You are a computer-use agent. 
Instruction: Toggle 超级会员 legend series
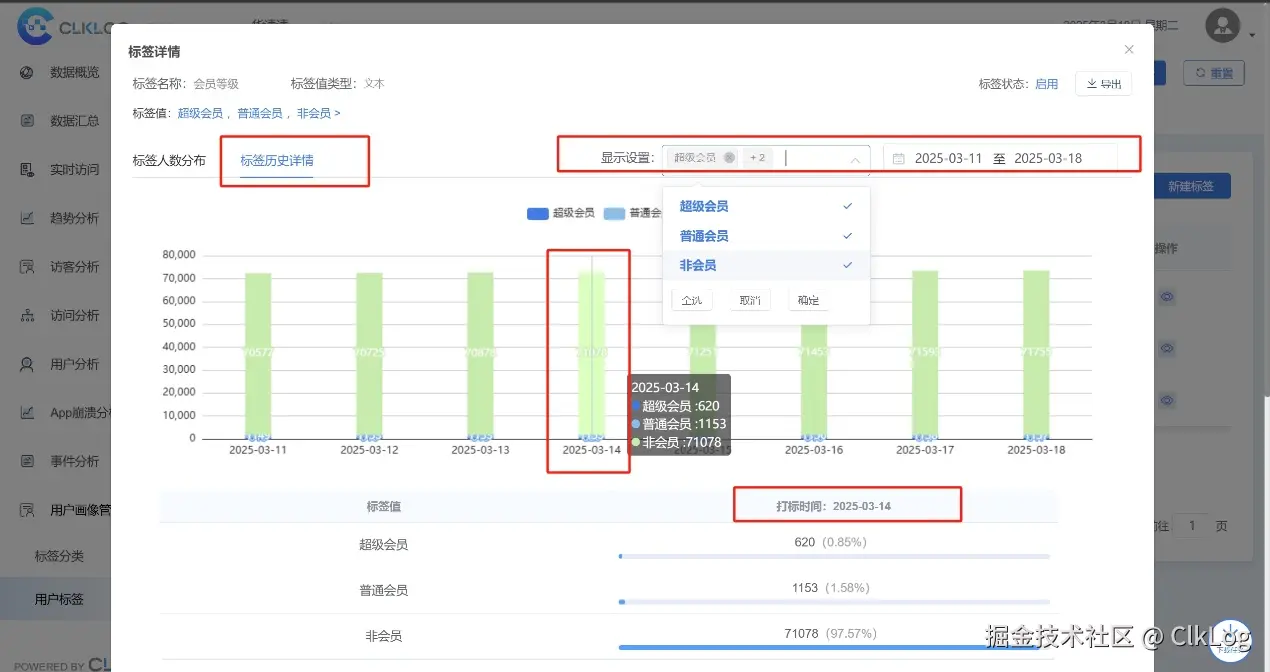pos(560,213)
